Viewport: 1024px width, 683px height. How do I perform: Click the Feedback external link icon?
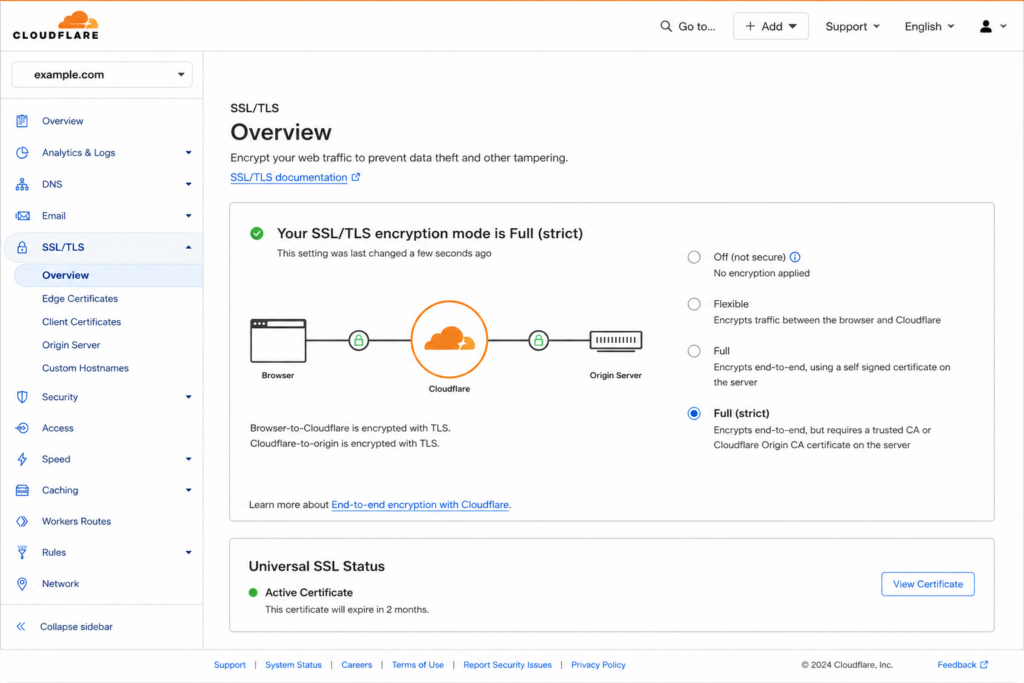[x=984, y=665]
